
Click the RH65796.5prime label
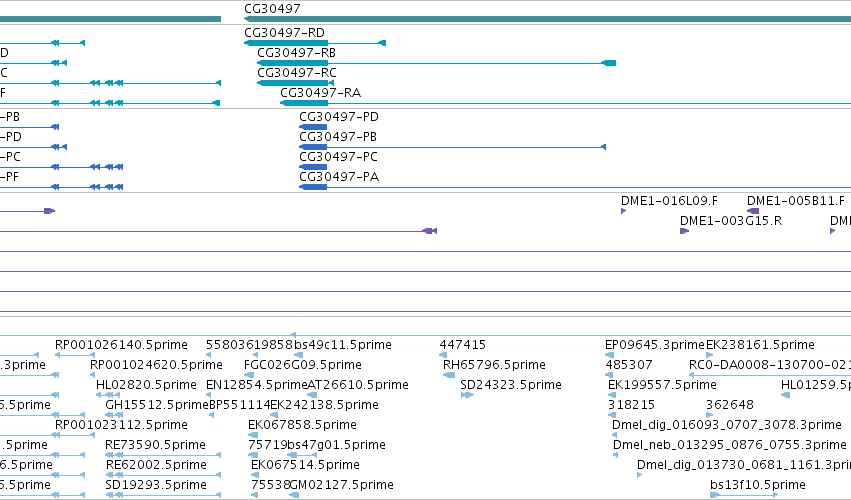click(x=494, y=365)
